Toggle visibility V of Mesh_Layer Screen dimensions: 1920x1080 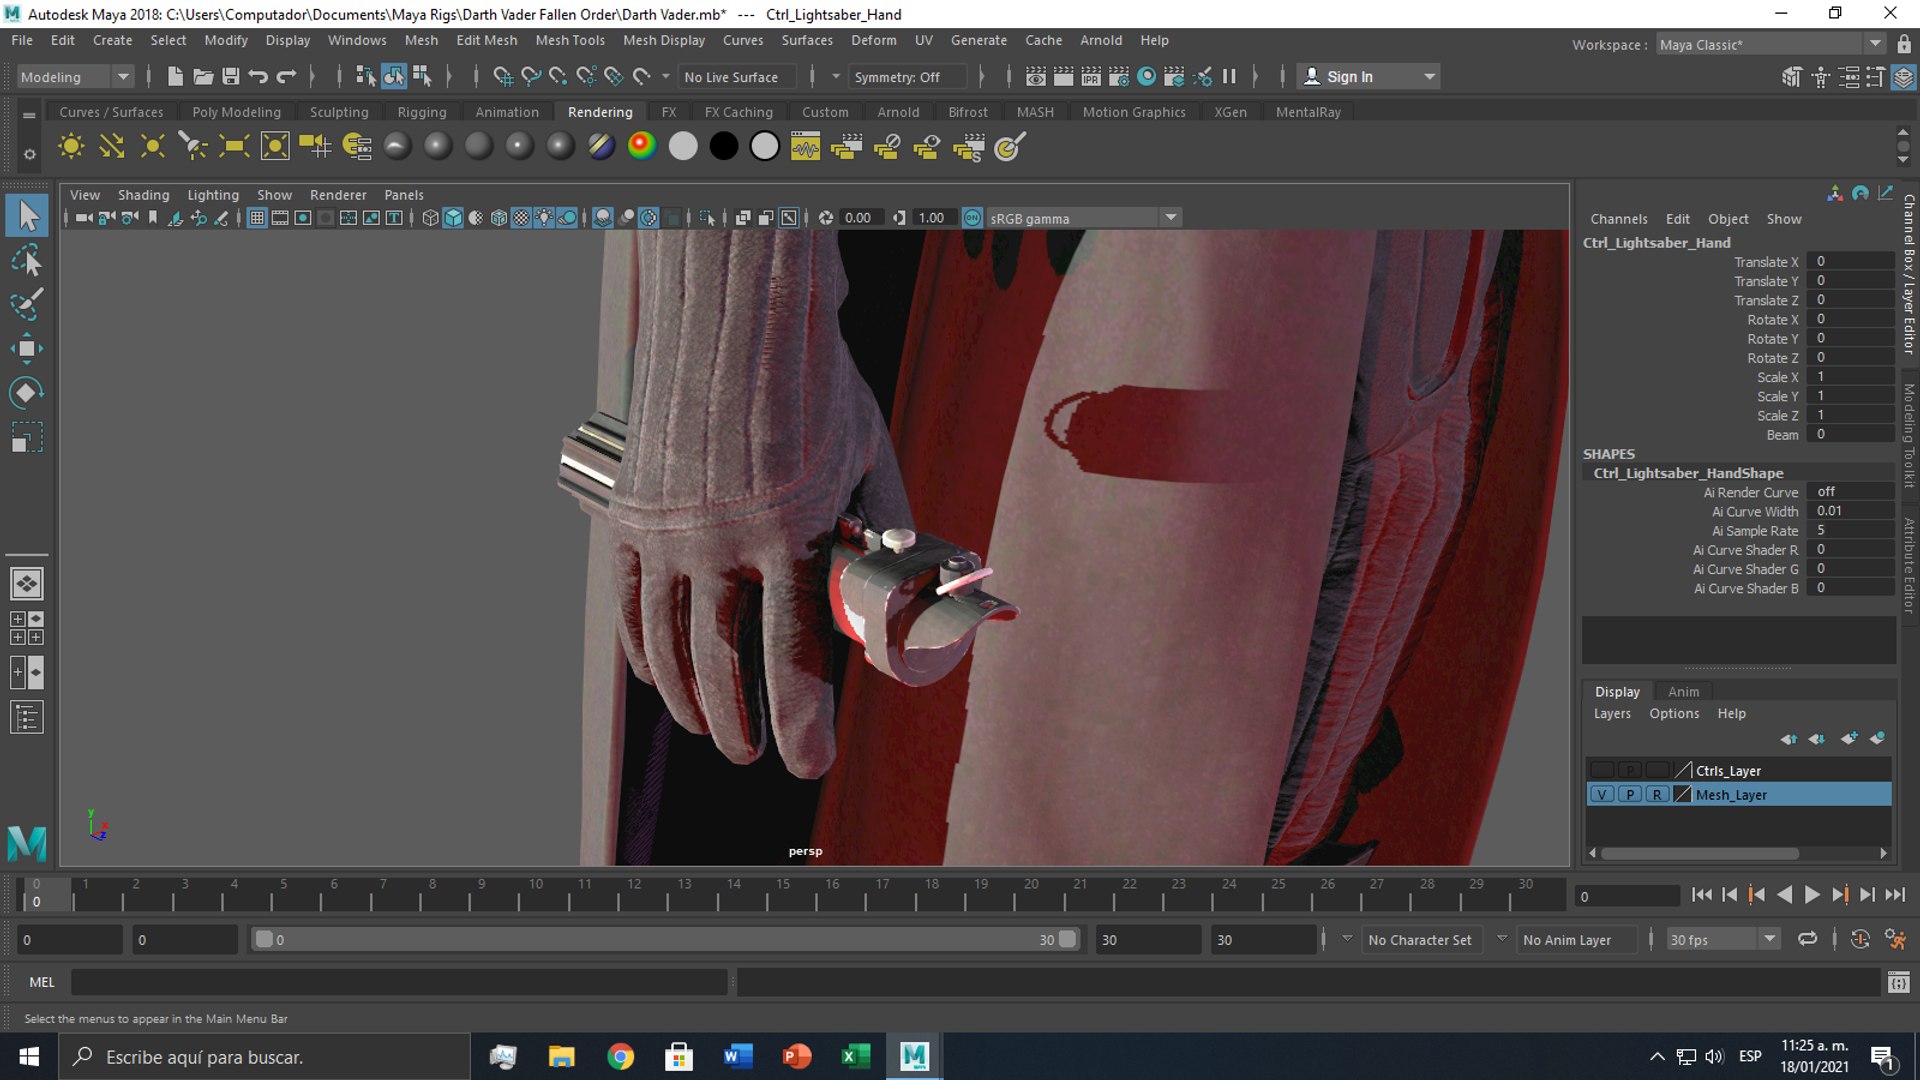(x=1602, y=795)
